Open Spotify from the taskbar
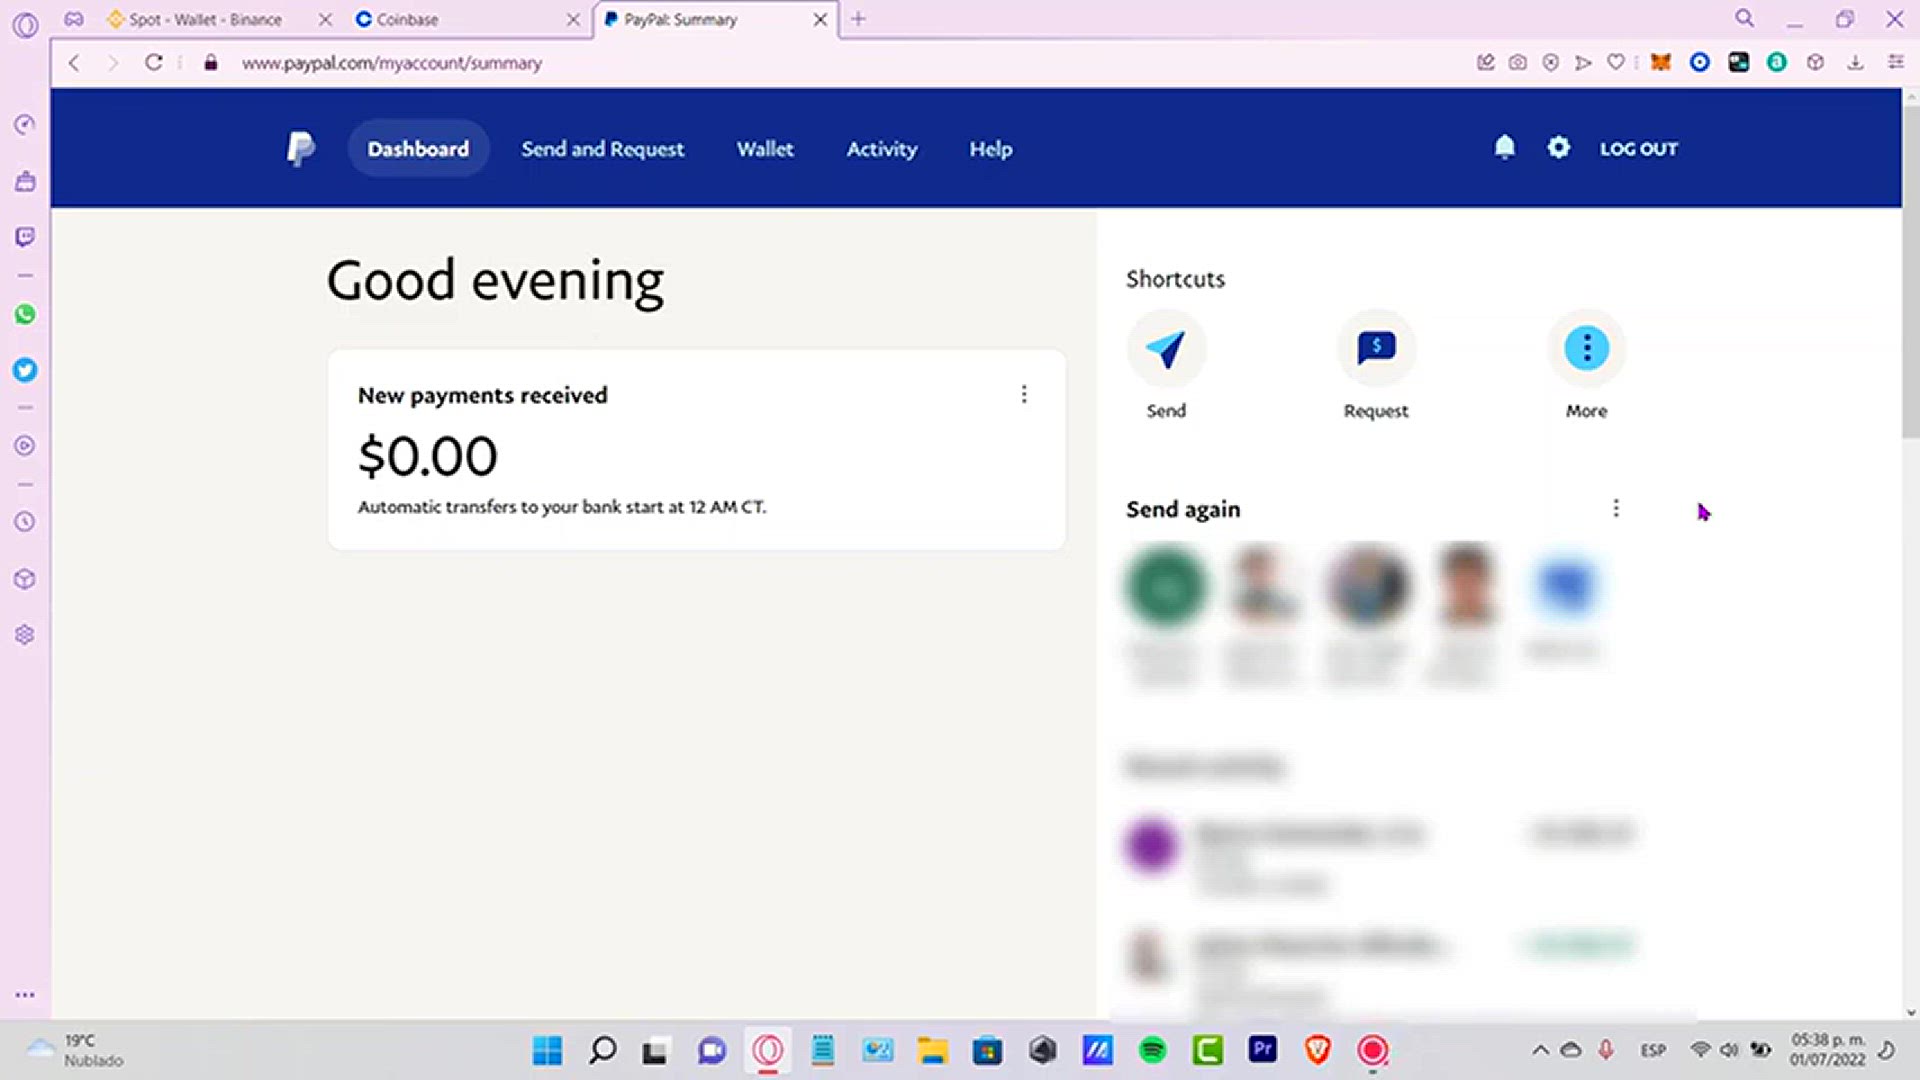Viewport: 1920px width, 1080px height. pos(1153,1050)
